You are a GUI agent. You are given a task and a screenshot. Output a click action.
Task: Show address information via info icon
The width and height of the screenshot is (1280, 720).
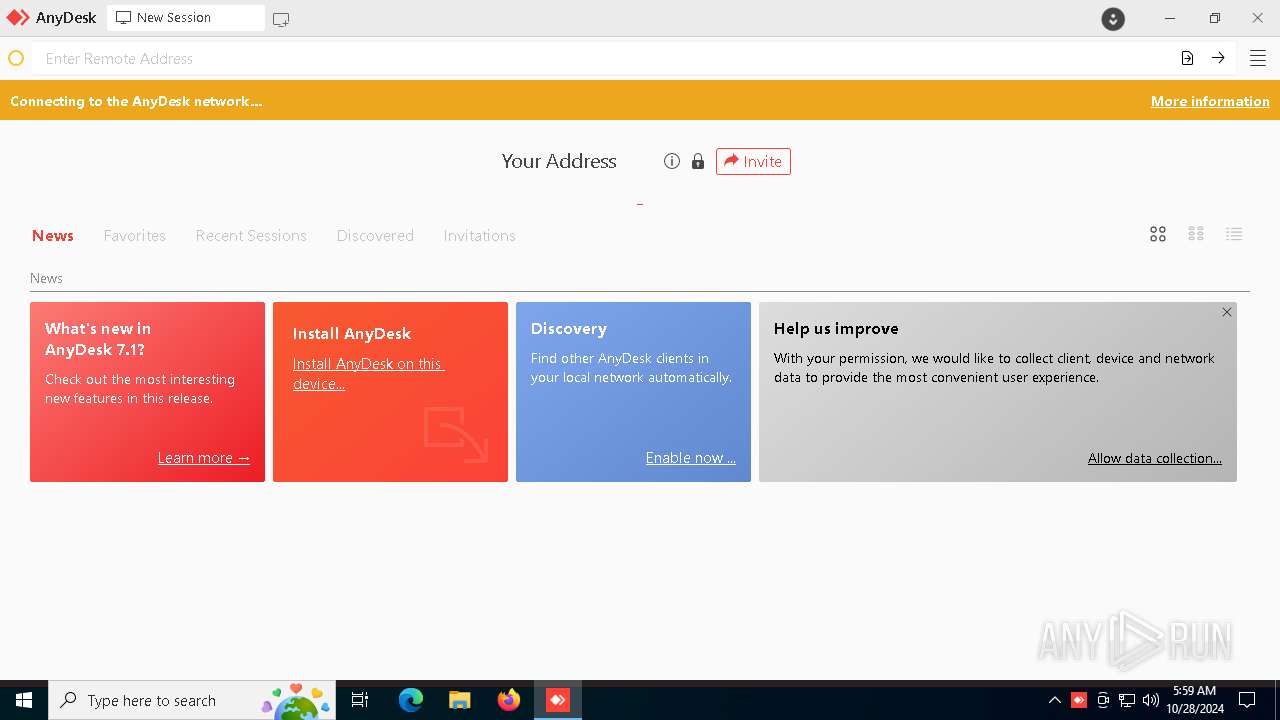coord(672,161)
